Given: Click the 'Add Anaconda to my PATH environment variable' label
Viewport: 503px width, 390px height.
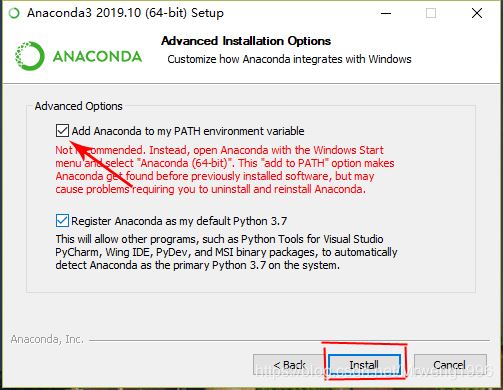Looking at the screenshot, I should [188, 131].
